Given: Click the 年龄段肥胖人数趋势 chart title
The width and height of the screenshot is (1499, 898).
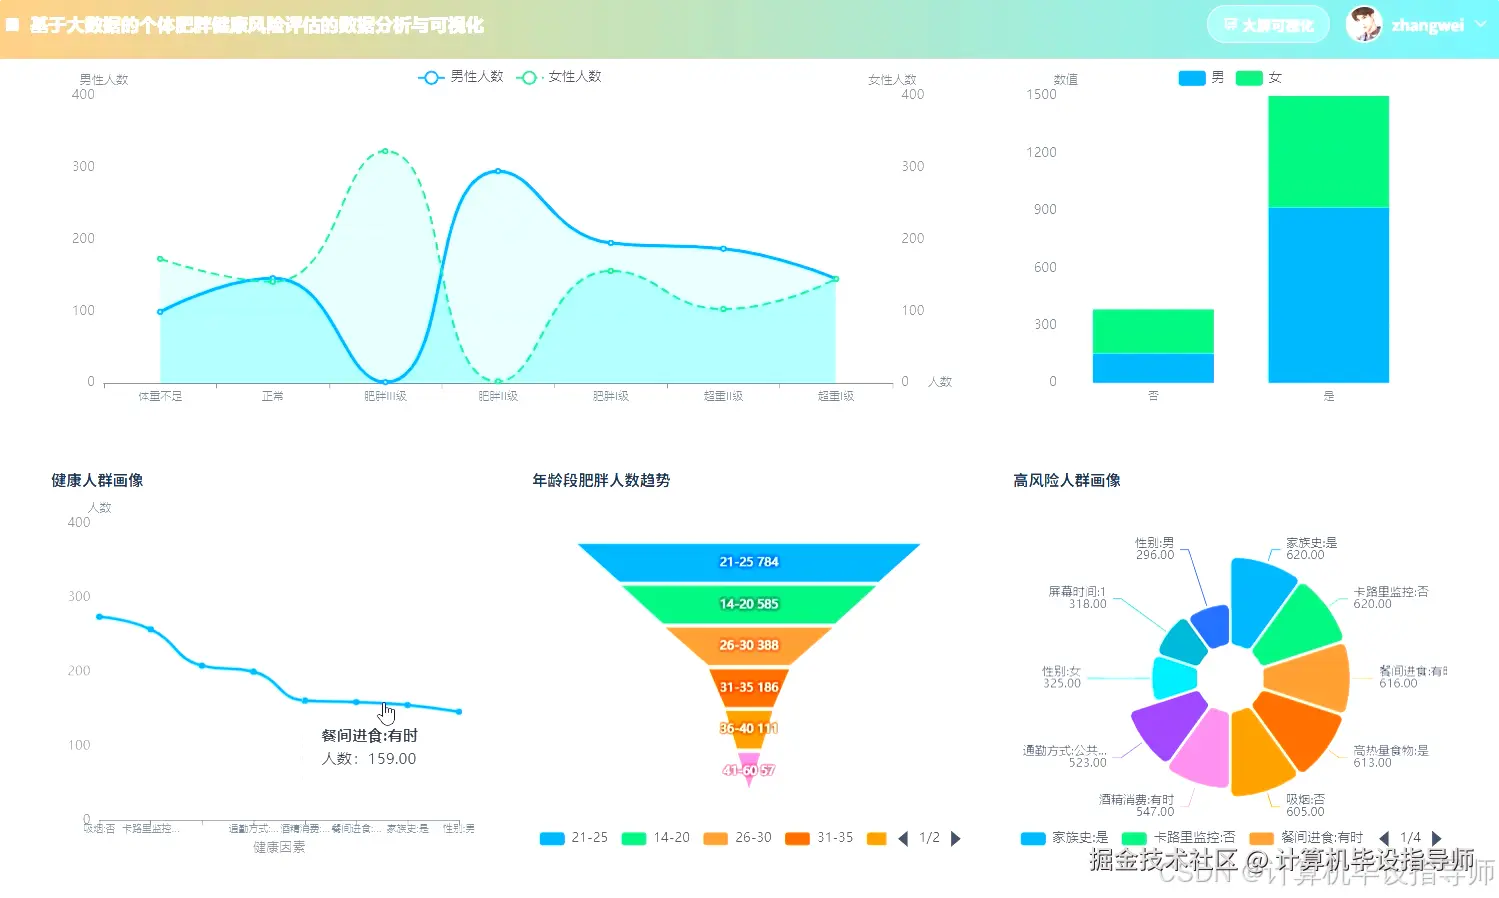Looking at the screenshot, I should tap(601, 480).
